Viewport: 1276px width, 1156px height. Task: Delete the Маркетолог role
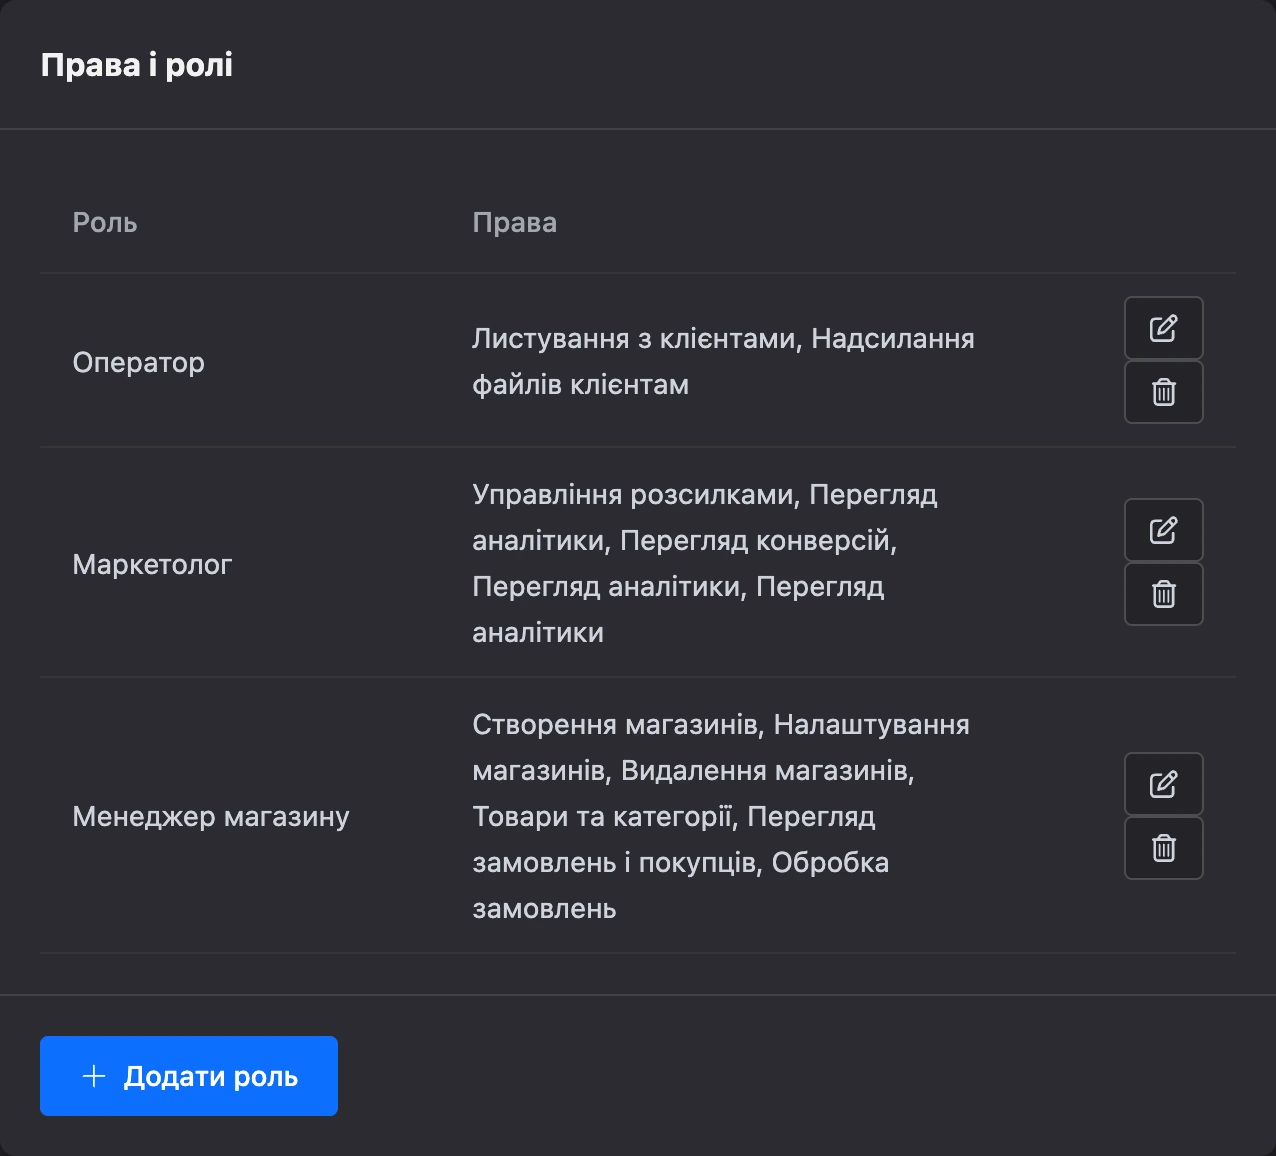[x=1163, y=594]
